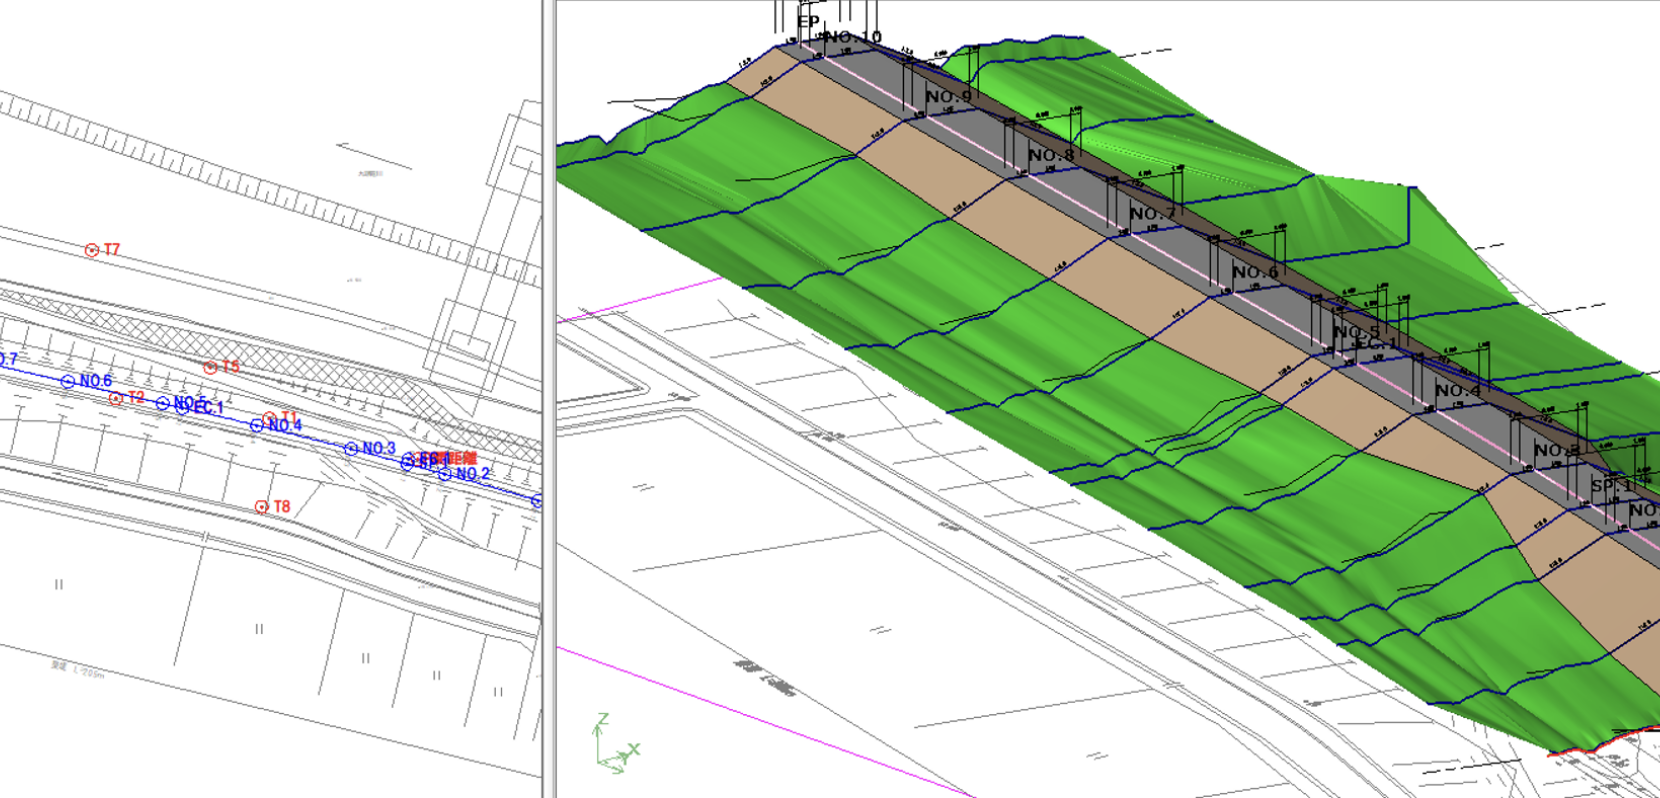Select the NO.9 station label in 3D
The image size is (1660, 798).
point(948,96)
